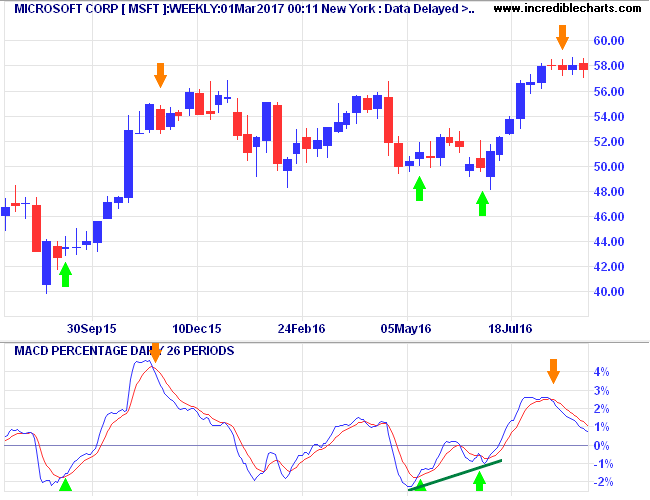Click the -1% MACD axis label
Screen dimensions: 650x500
pos(603,464)
